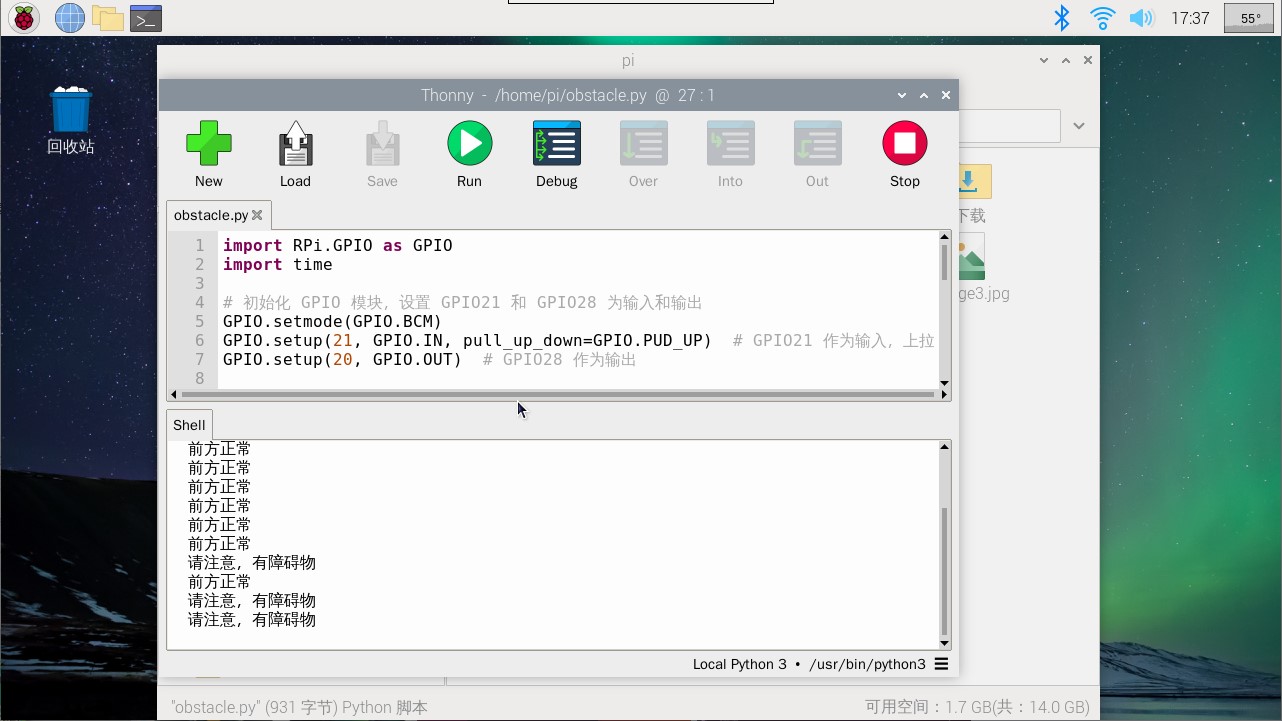Stop the running program
This screenshot has width=1282, height=721.
[x=904, y=153]
